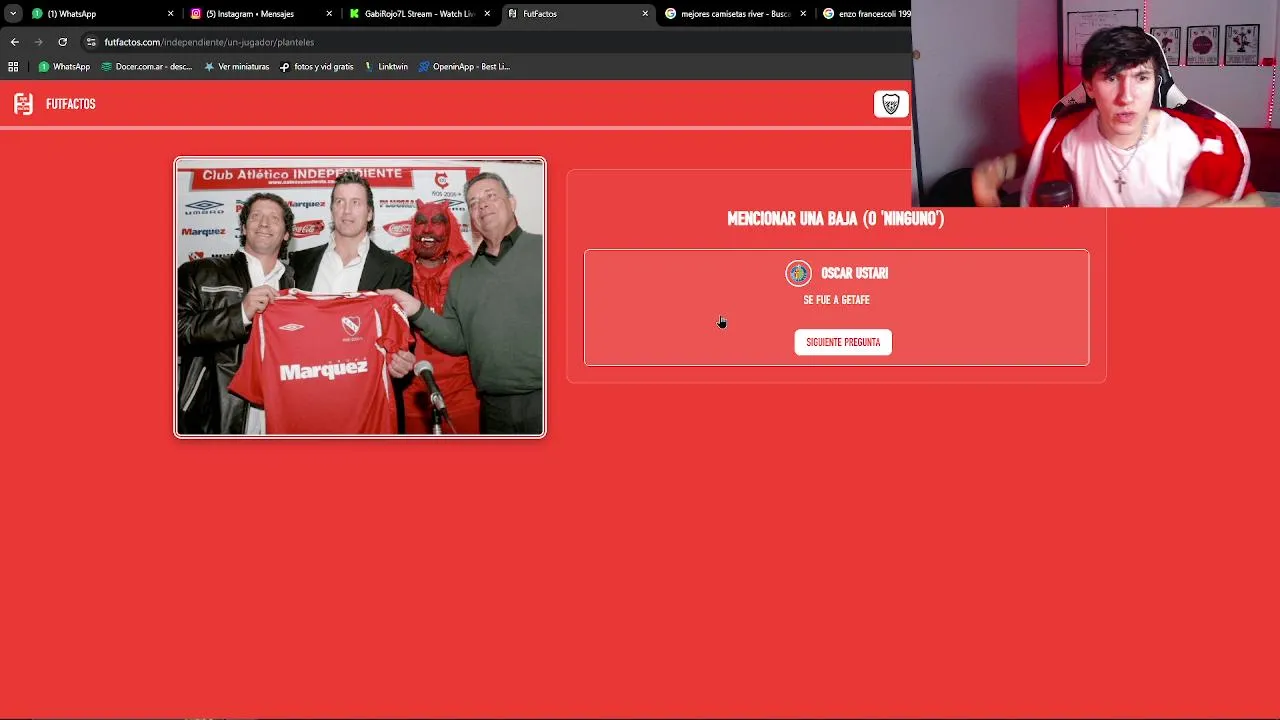The image size is (1280, 720).
Task: Close the Instagram Mensajes tab
Action: point(329,14)
